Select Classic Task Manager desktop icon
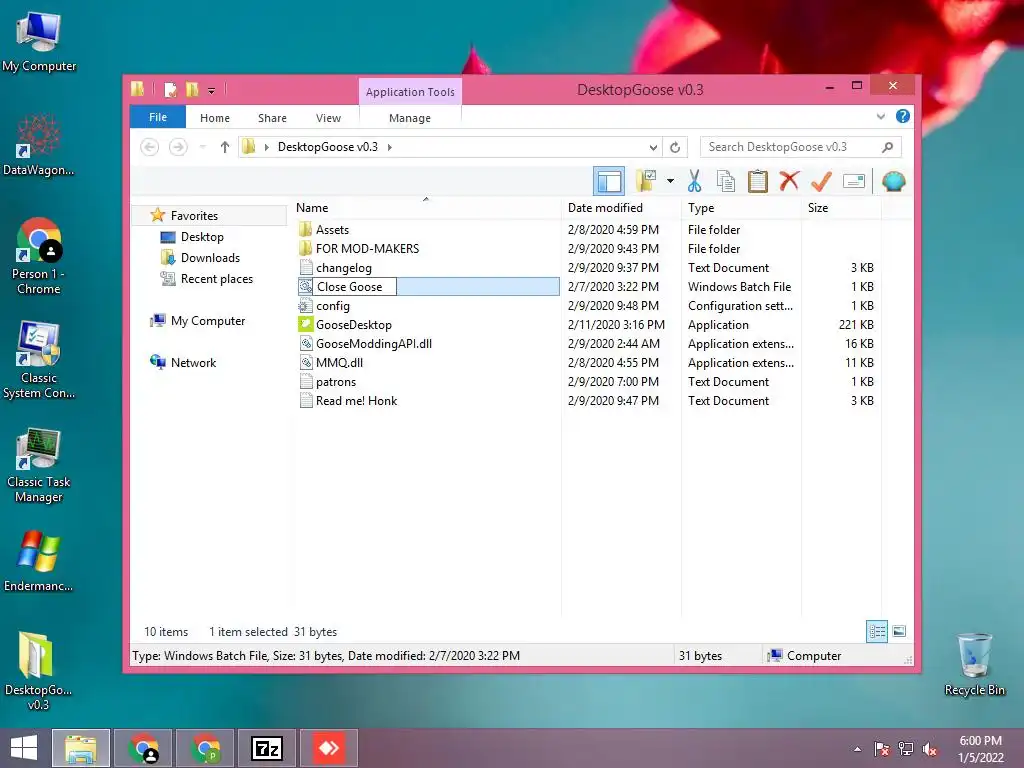1024x768 pixels. [39, 466]
